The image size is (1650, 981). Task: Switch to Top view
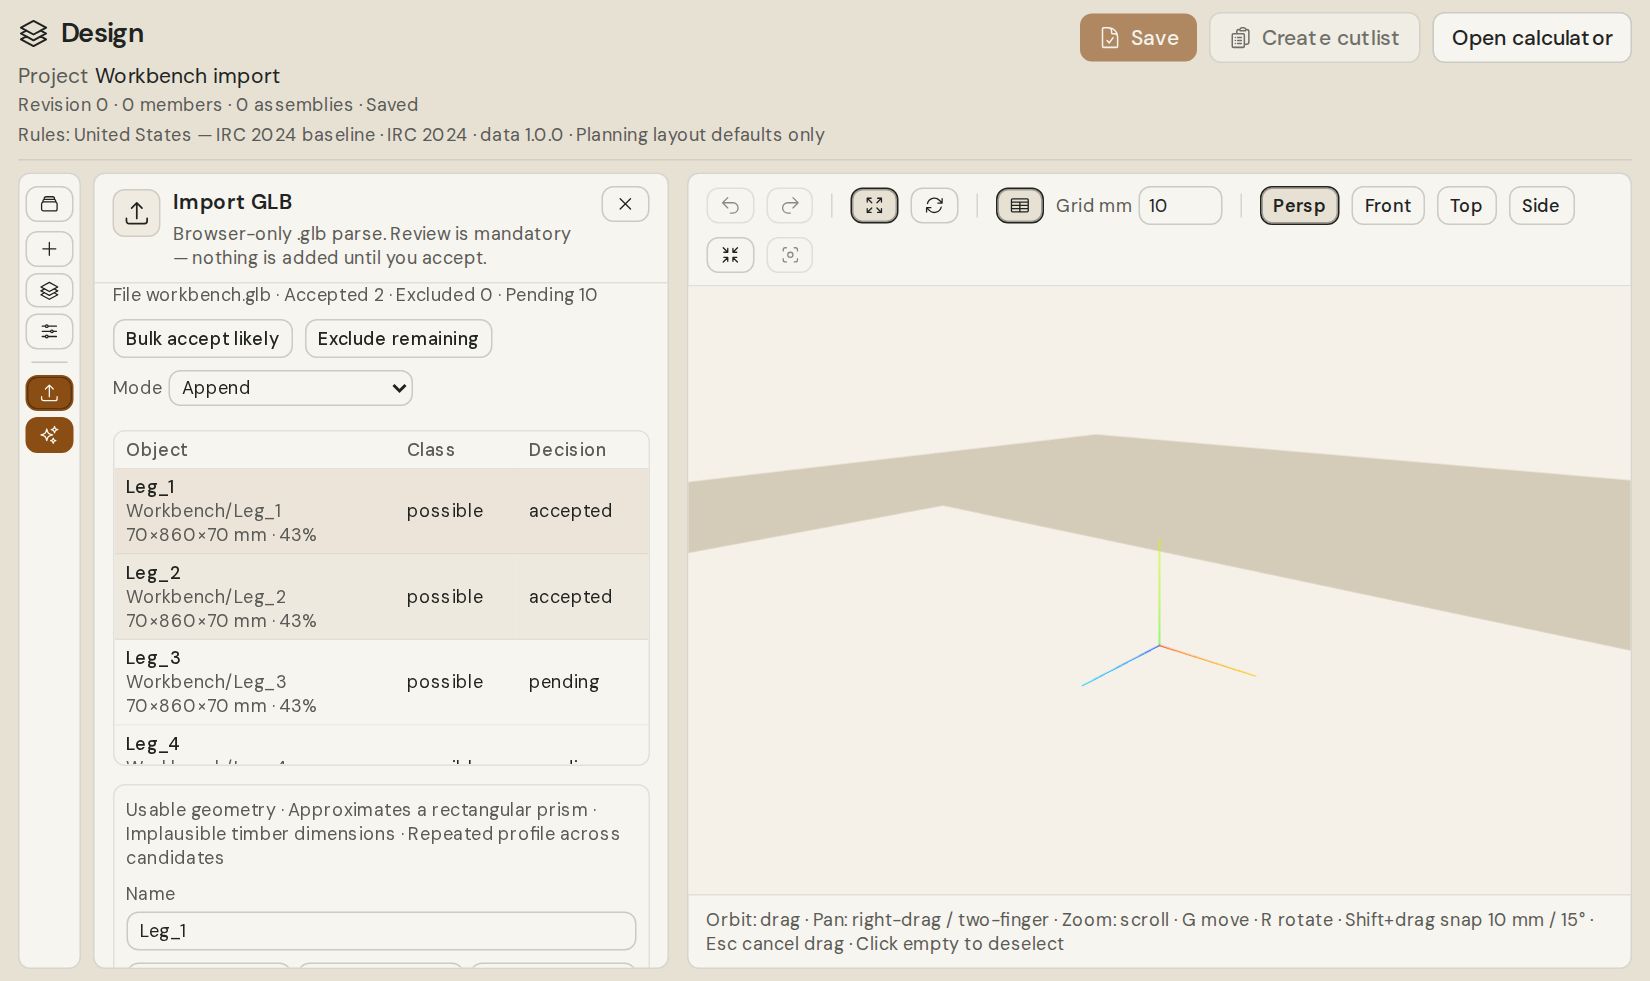tap(1466, 206)
